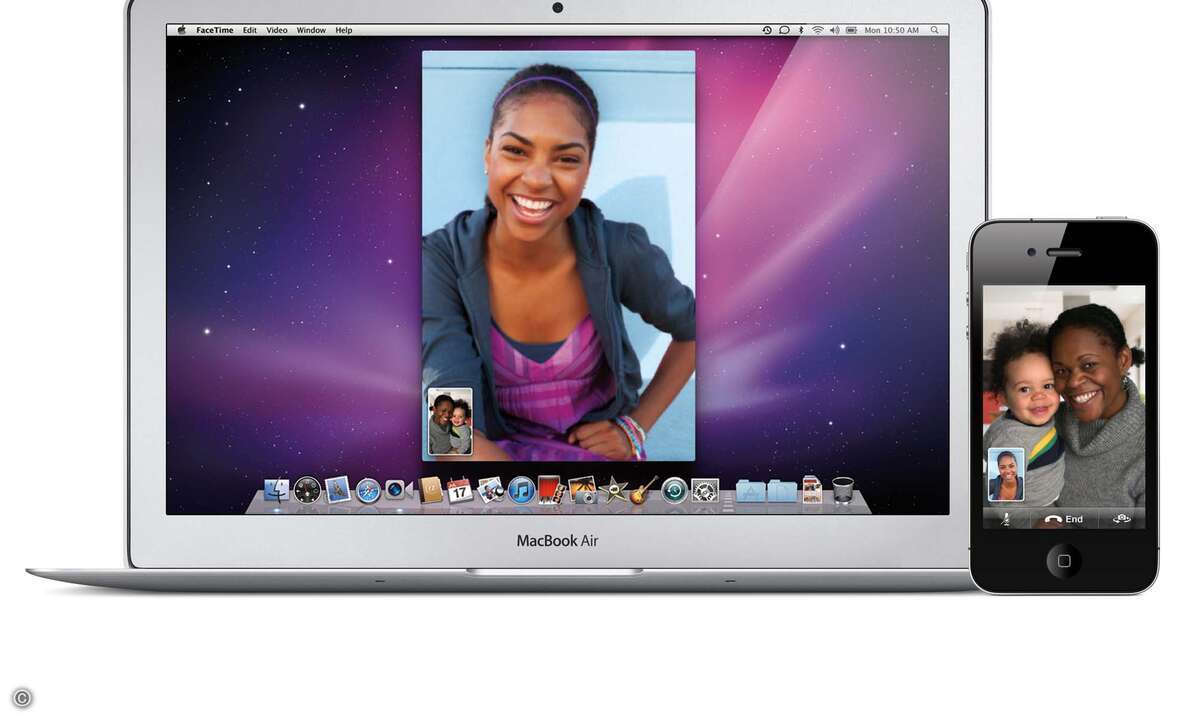Open the Edit menu
Image resolution: width=1200 pixels, height=720 pixels.
(250, 31)
